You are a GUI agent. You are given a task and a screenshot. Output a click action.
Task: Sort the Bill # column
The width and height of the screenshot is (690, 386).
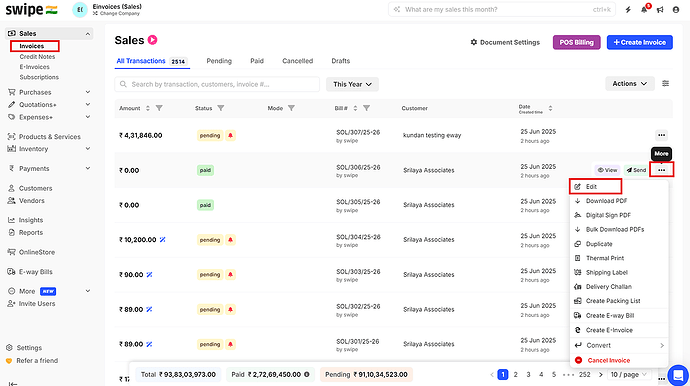355,108
